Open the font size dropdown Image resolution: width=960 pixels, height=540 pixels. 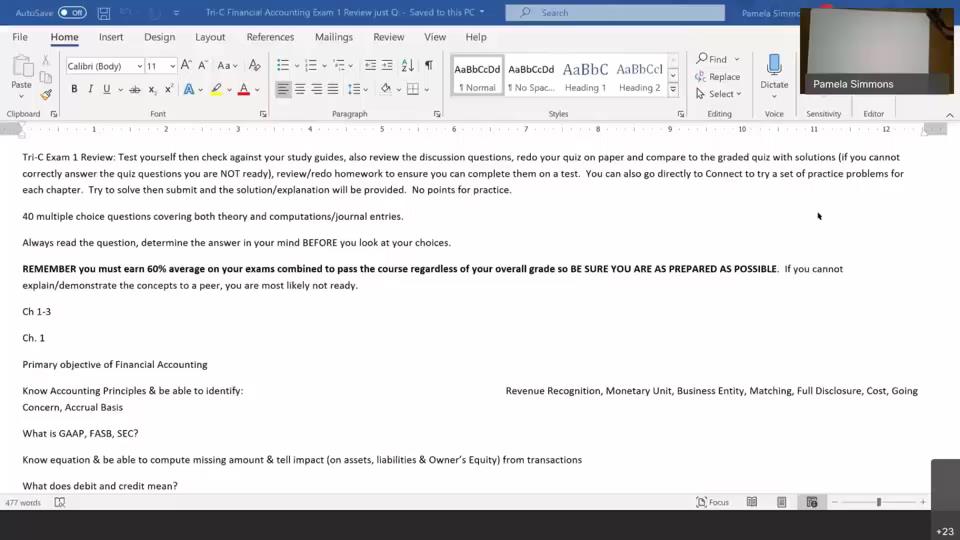(x=173, y=66)
